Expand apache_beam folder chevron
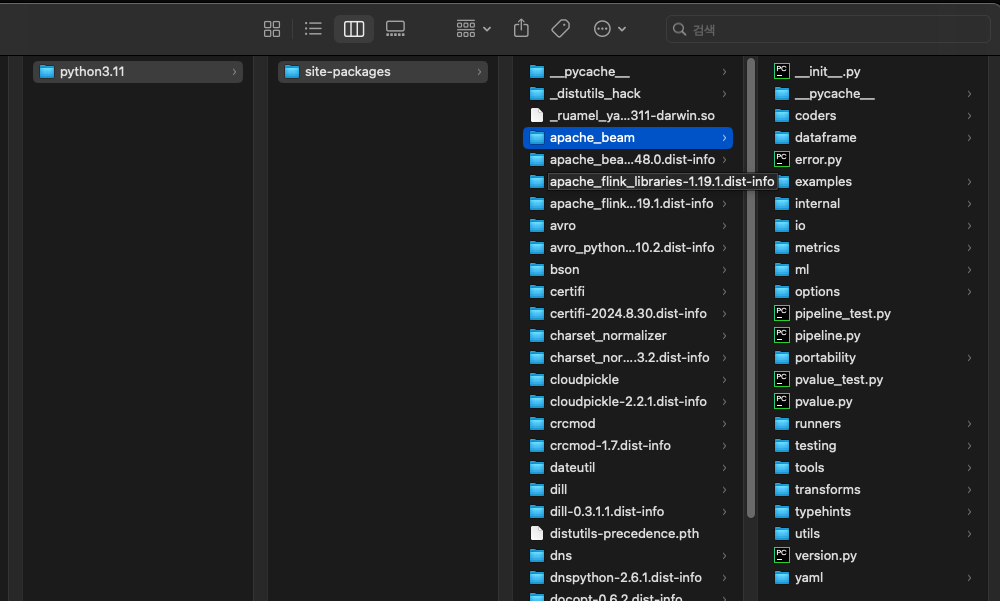The image size is (1000, 601). click(x=724, y=138)
